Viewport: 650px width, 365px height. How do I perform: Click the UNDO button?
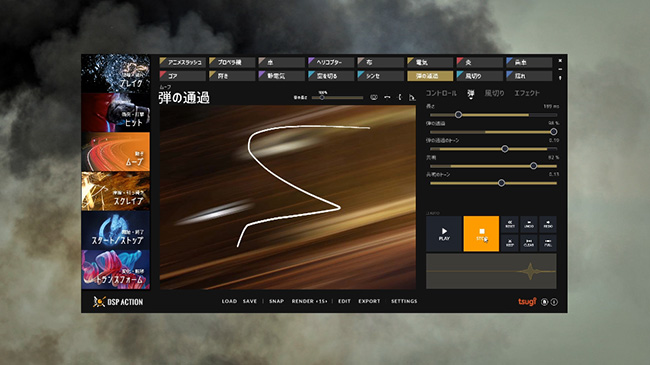click(x=529, y=224)
